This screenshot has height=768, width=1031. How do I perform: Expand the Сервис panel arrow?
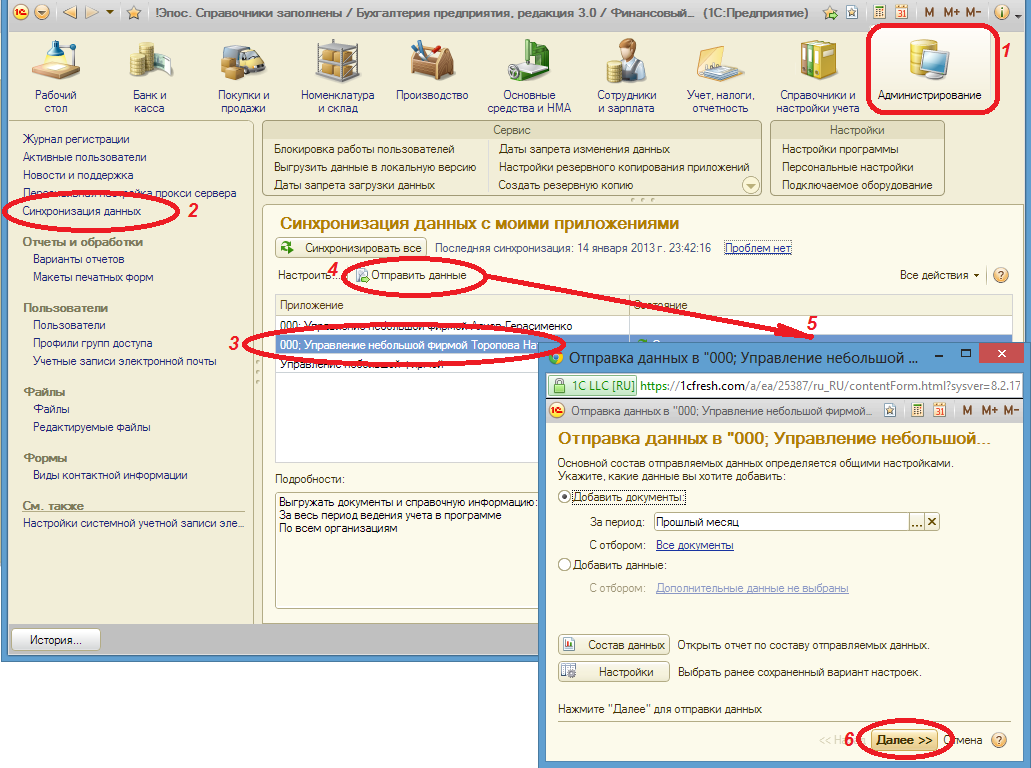750,185
